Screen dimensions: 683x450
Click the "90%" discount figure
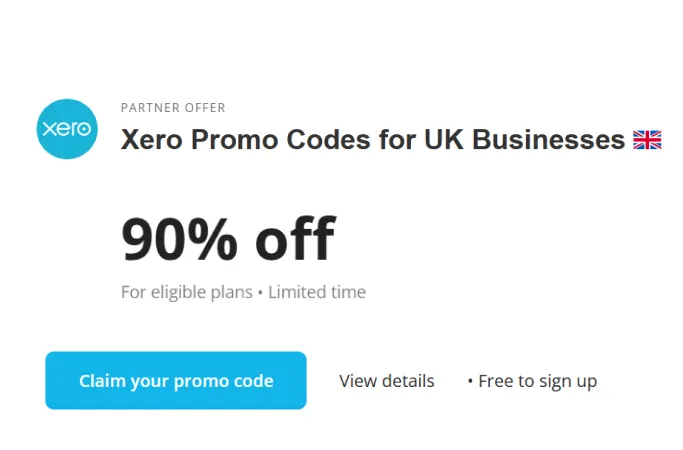pos(180,240)
